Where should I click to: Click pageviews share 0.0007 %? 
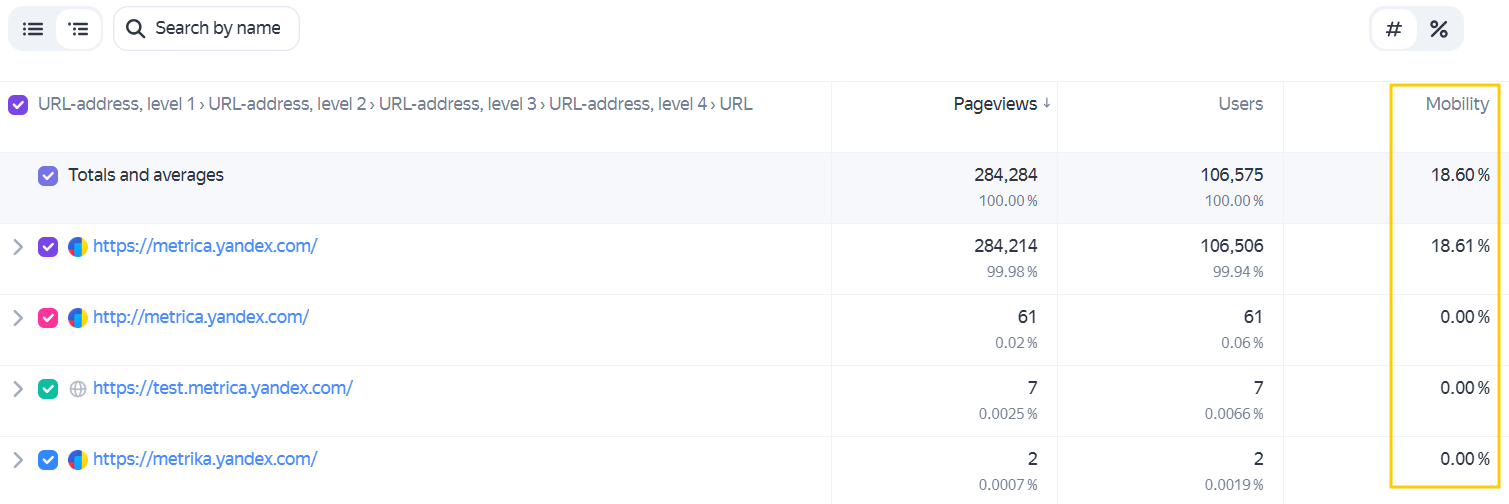coord(1008,485)
